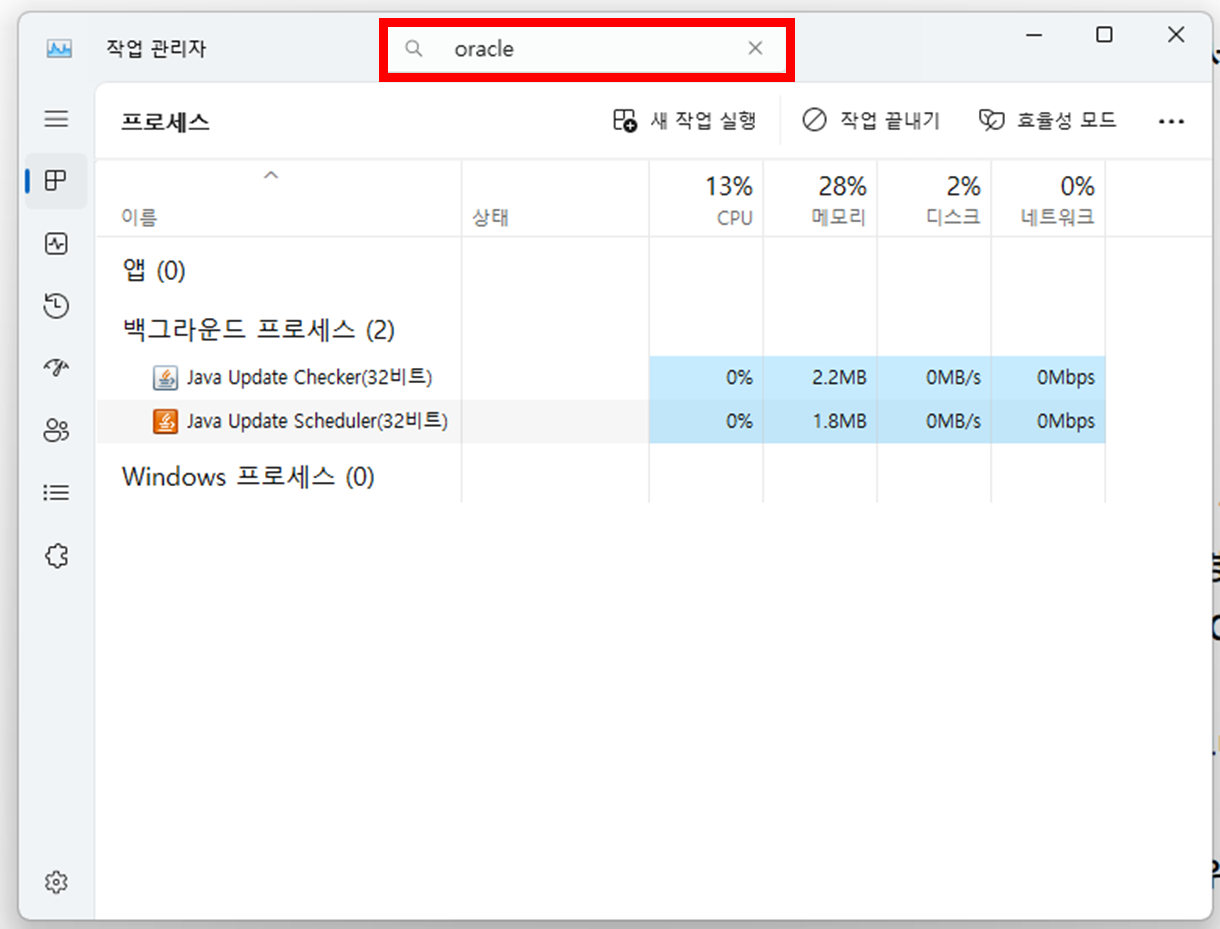
Task: Click the 작업 관리자 window title text
Action: click(x=156, y=48)
